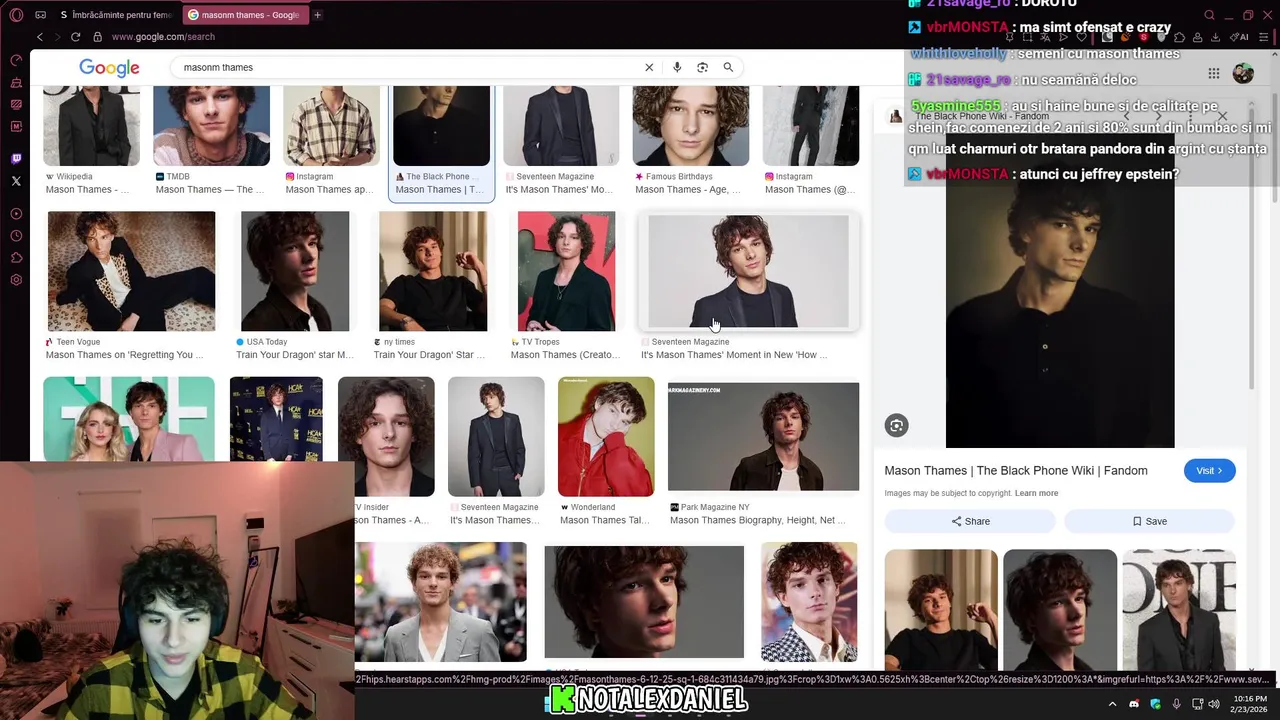1280x720 pixels.
Task: Open the Famous Birthdays image result
Action: tap(691, 125)
